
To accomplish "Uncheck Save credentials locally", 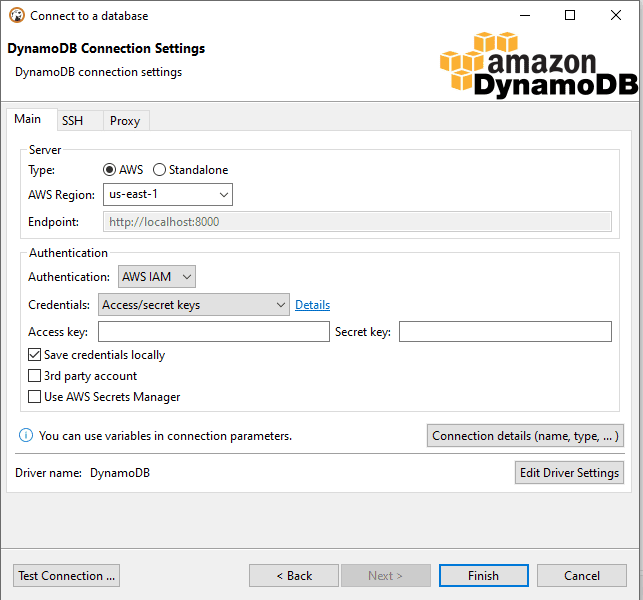I will coord(34,354).
